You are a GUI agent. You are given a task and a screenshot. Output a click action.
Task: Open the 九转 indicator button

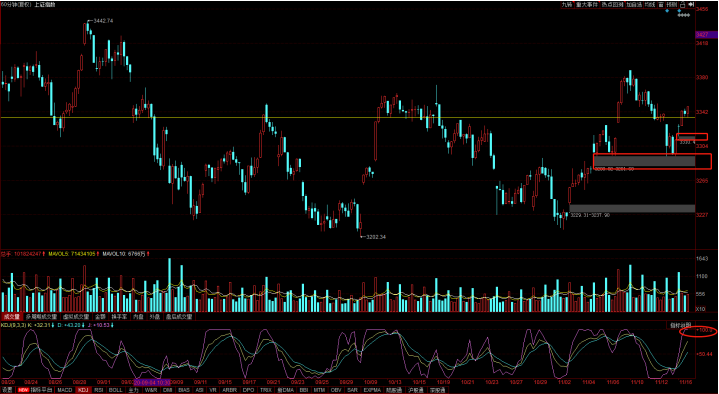[x=568, y=5]
